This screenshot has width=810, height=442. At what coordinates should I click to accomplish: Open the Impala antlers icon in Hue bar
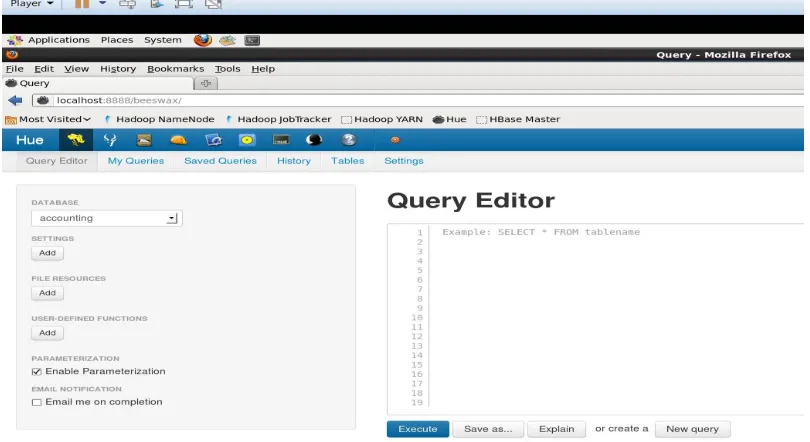[110, 140]
